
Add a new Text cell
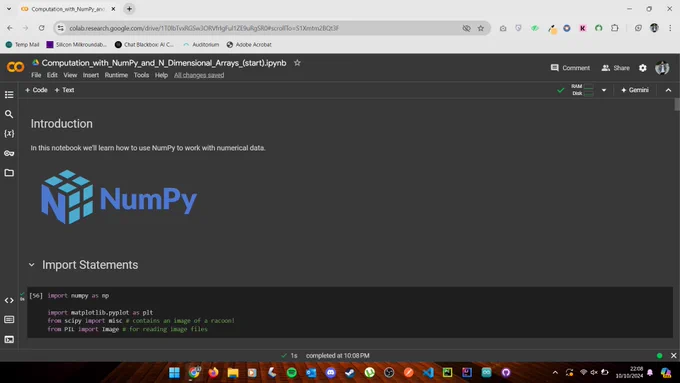click(64, 90)
